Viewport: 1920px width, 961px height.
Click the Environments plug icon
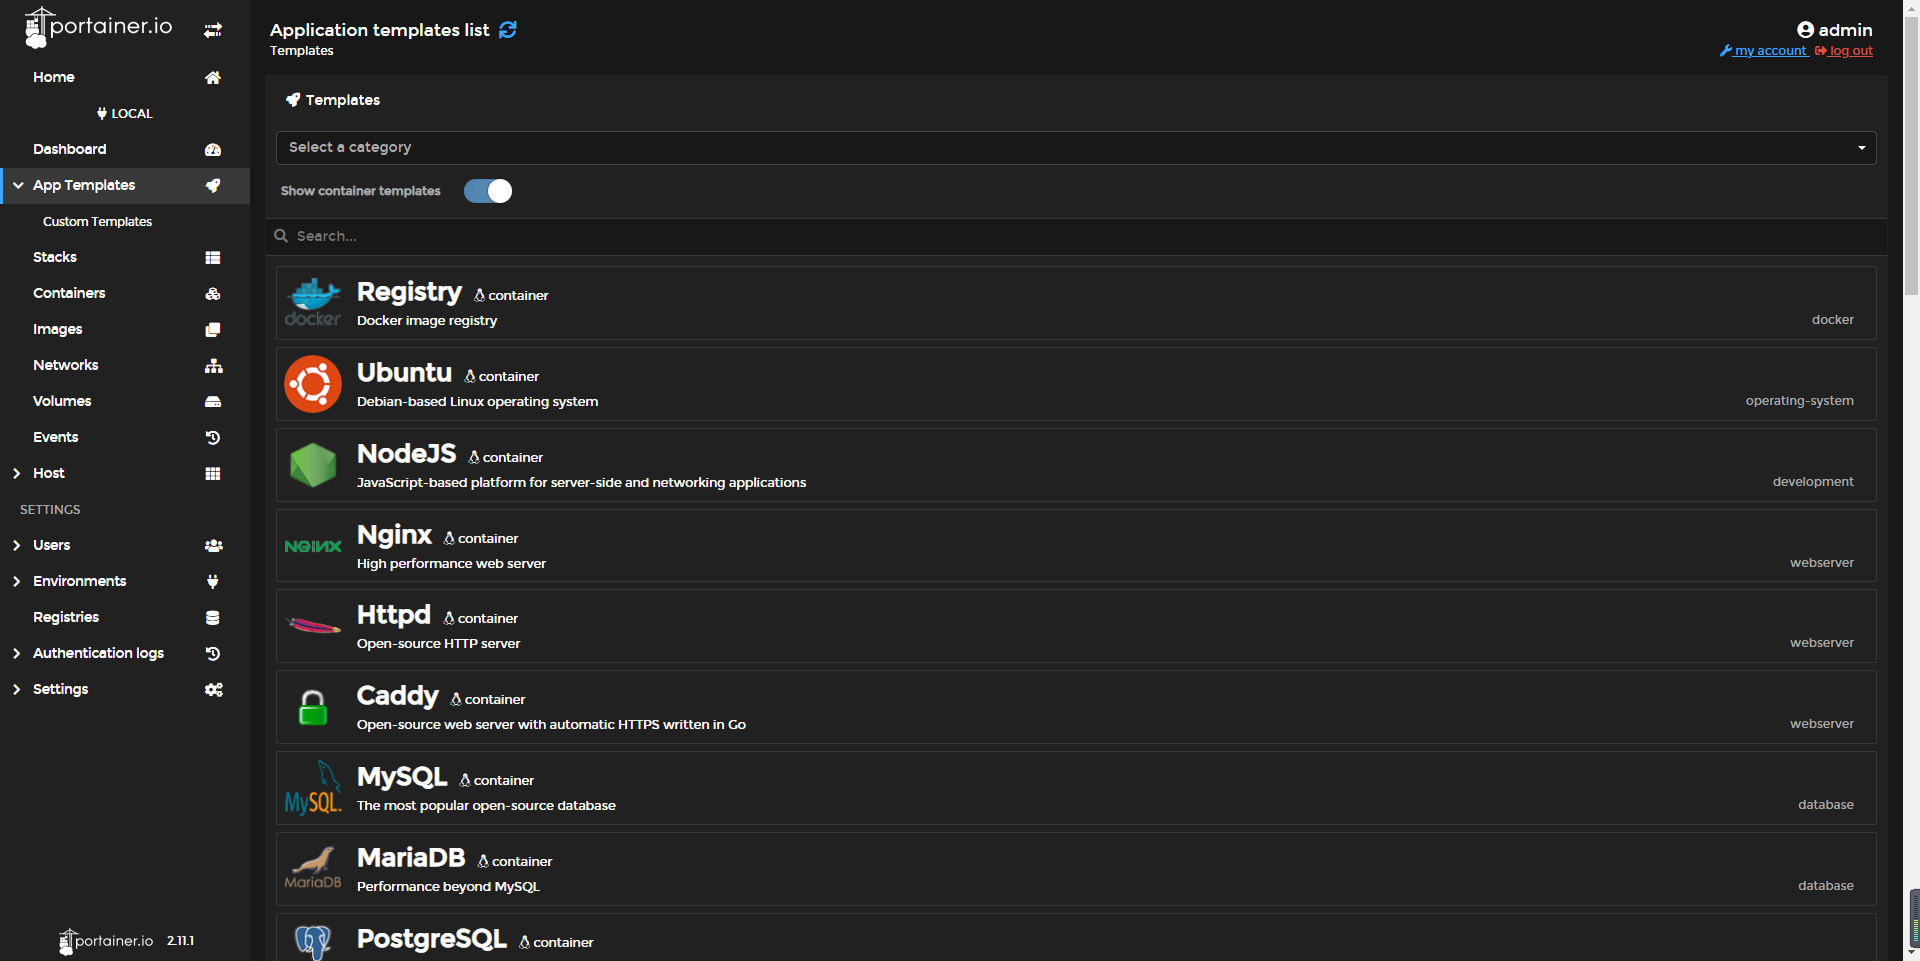pos(213,581)
